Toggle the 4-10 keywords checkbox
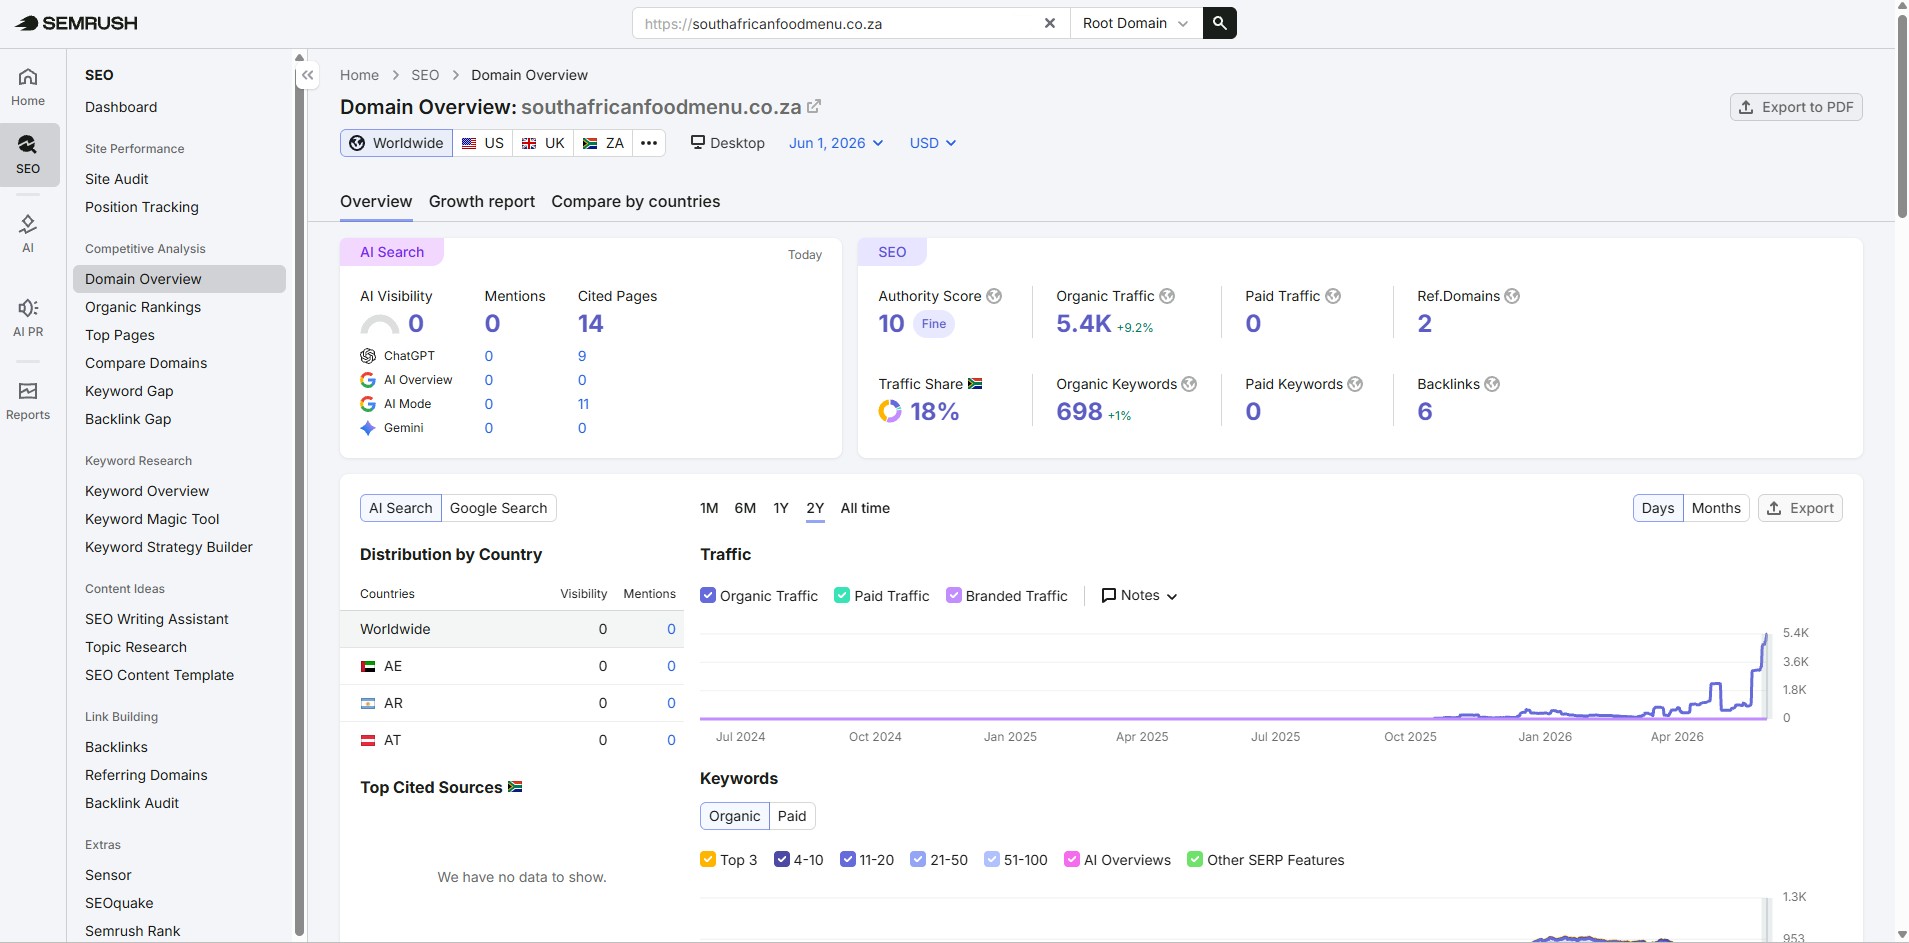This screenshot has height=943, width=1909. point(782,860)
